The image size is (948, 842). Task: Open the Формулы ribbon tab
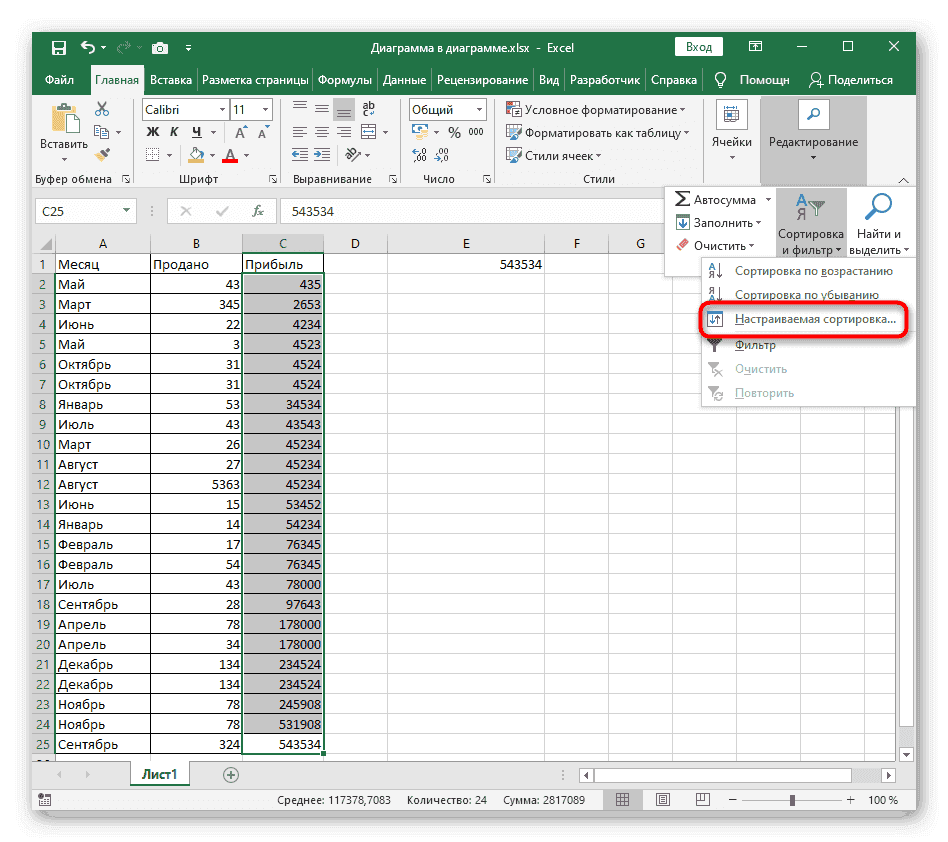[x=345, y=80]
